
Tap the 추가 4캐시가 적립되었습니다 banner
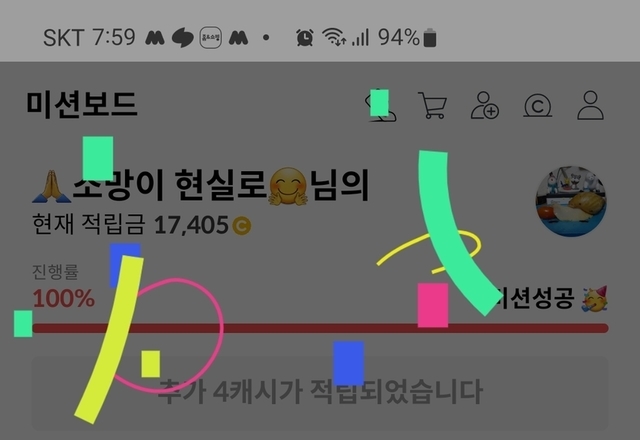point(320,393)
